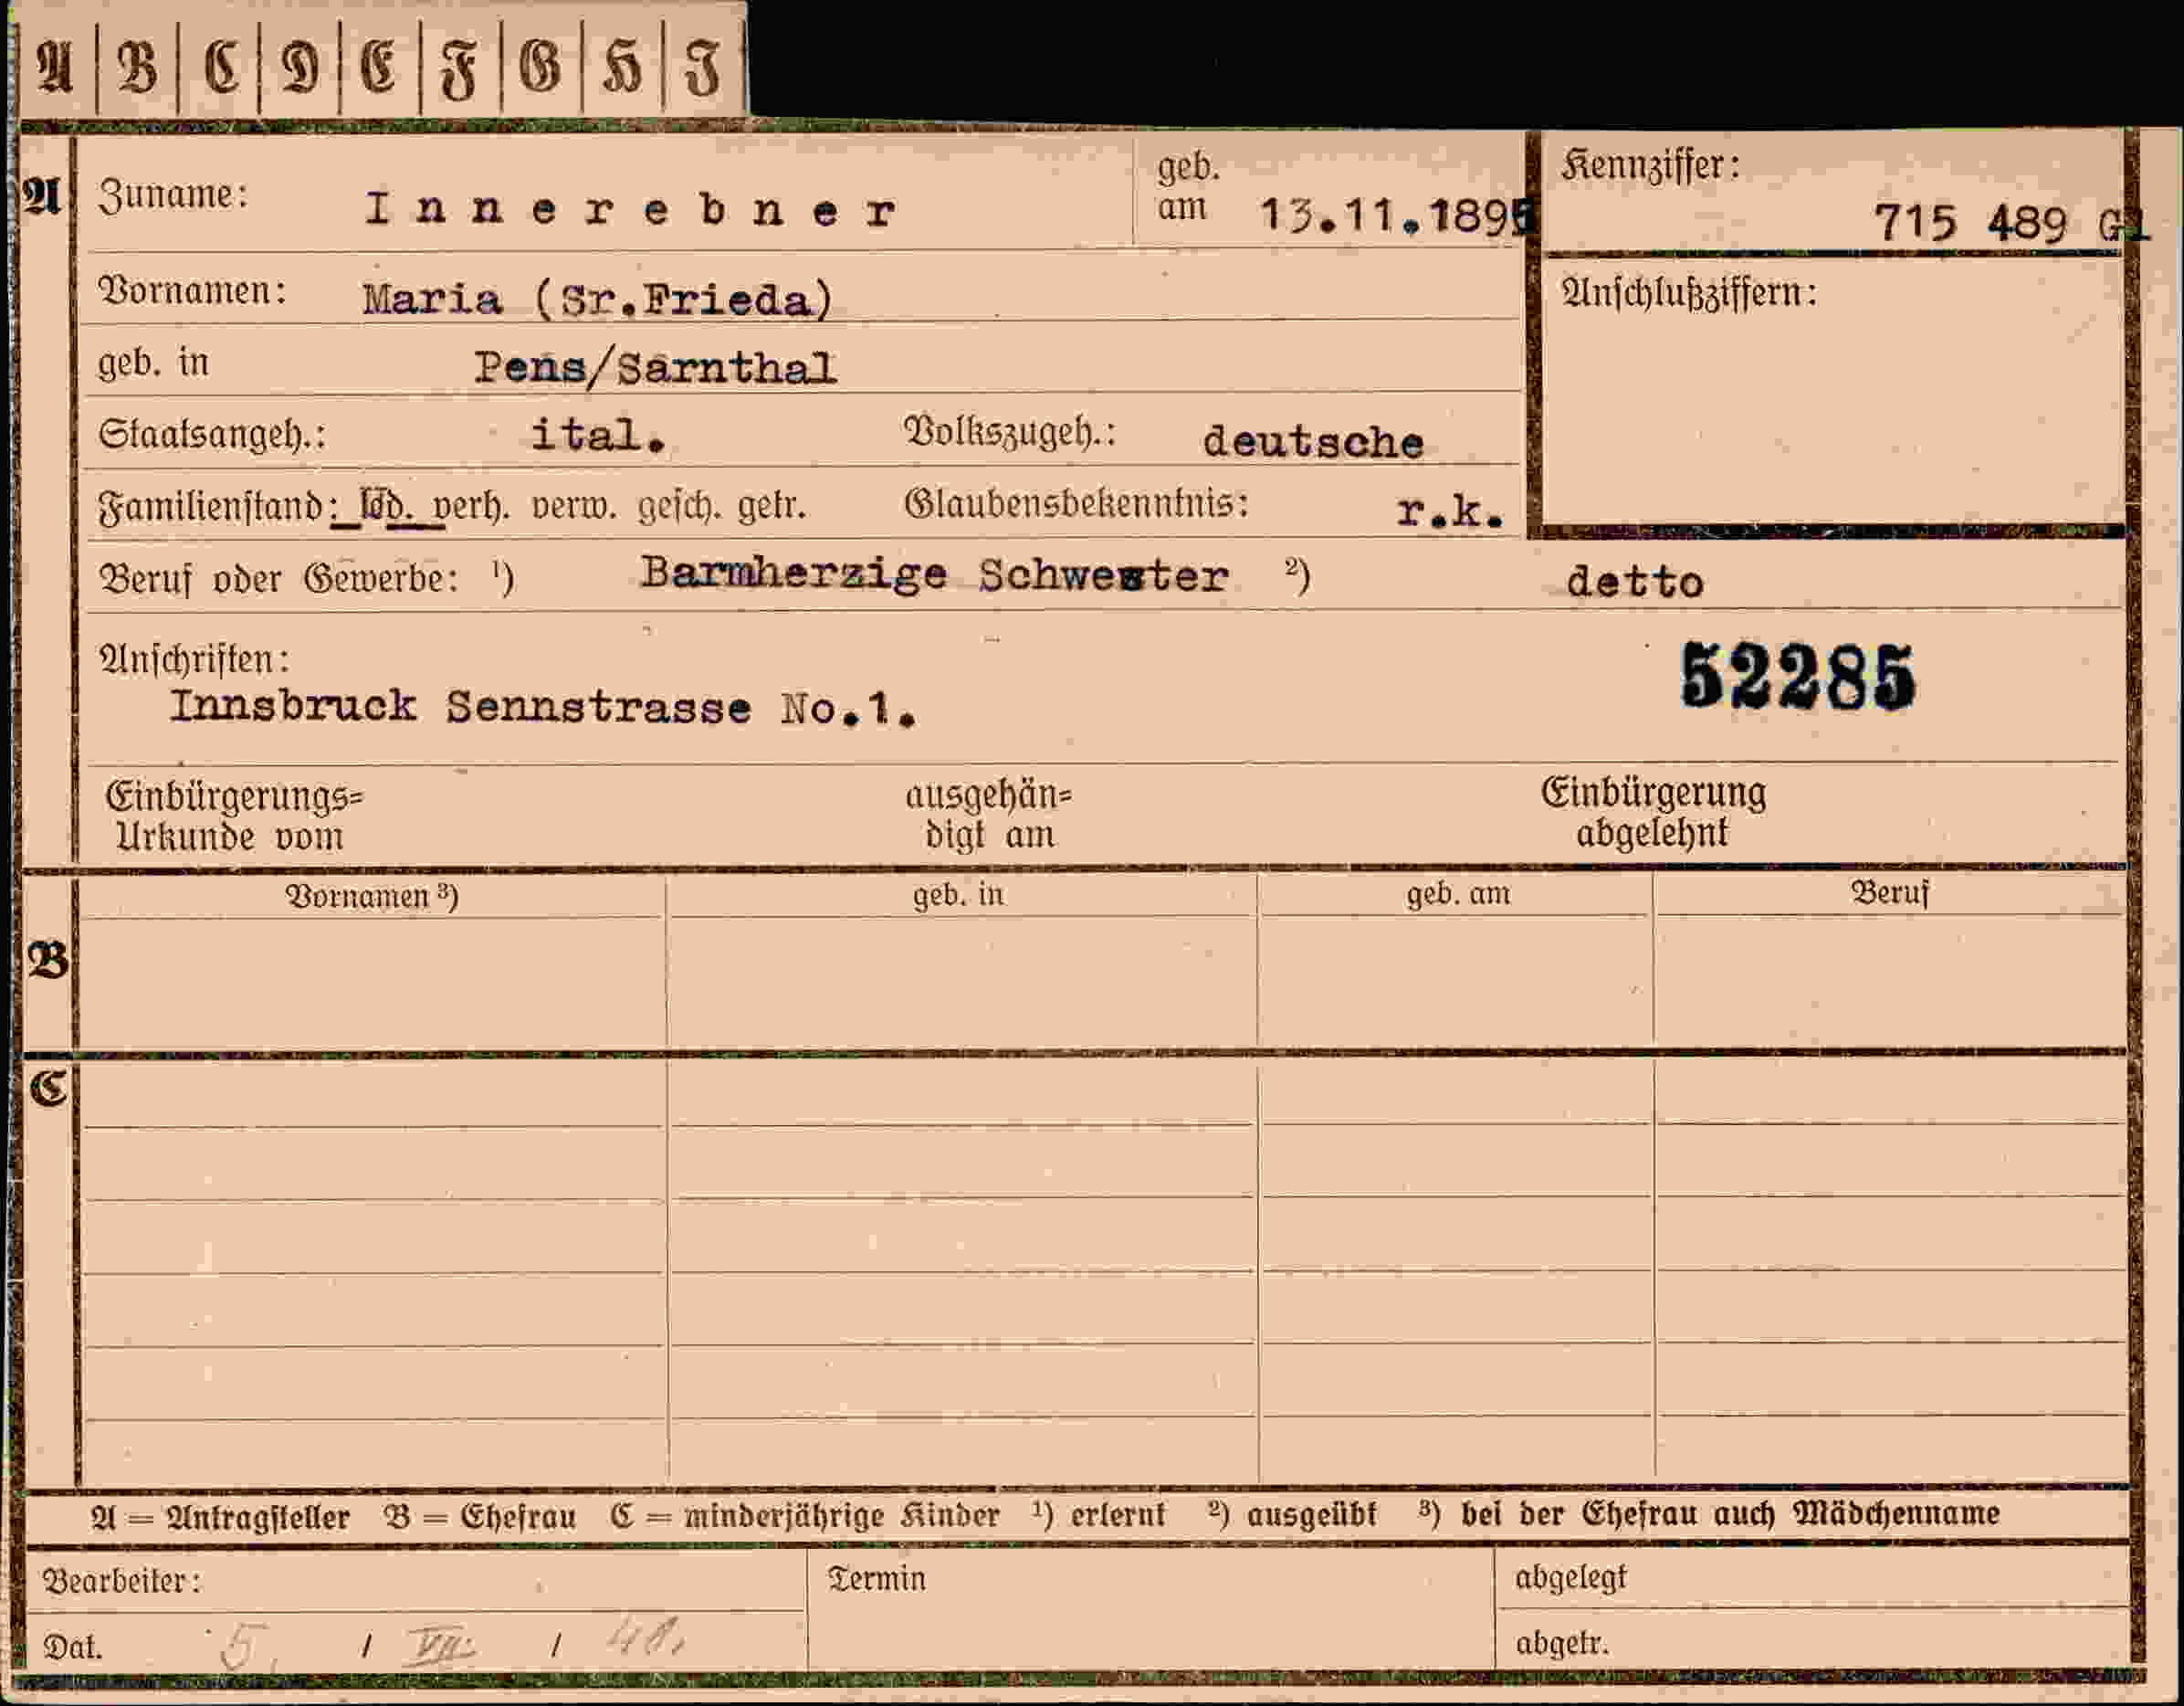Select the index tab letter B
This screenshot has height=1706, width=2184.
click(x=137, y=69)
